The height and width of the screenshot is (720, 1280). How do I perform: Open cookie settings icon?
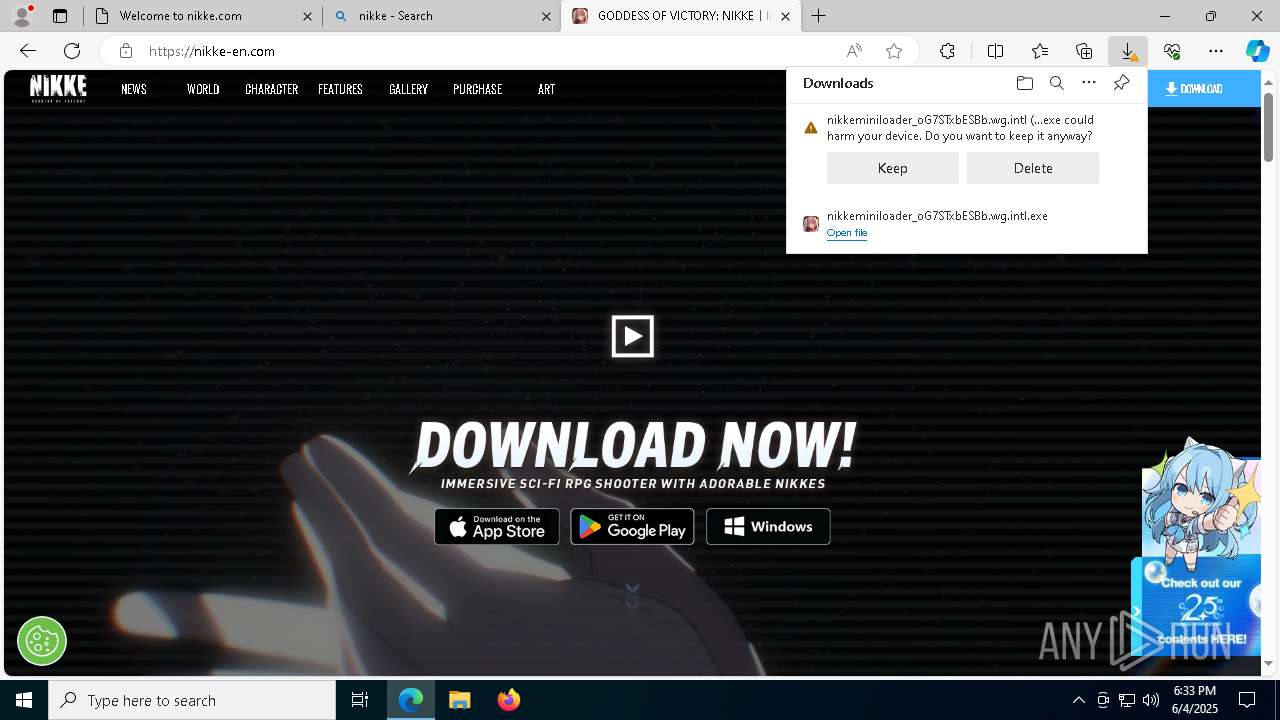tap(42, 640)
